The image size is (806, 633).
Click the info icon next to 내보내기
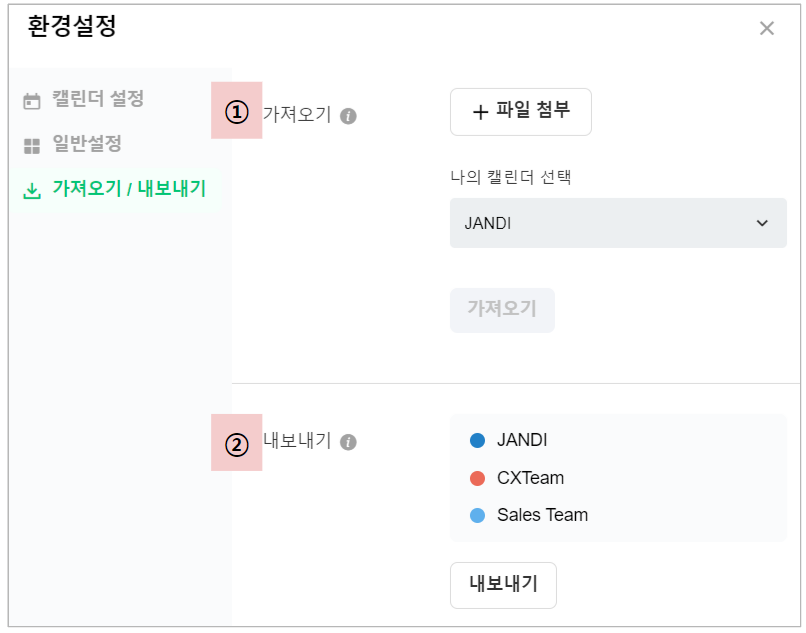click(x=348, y=442)
